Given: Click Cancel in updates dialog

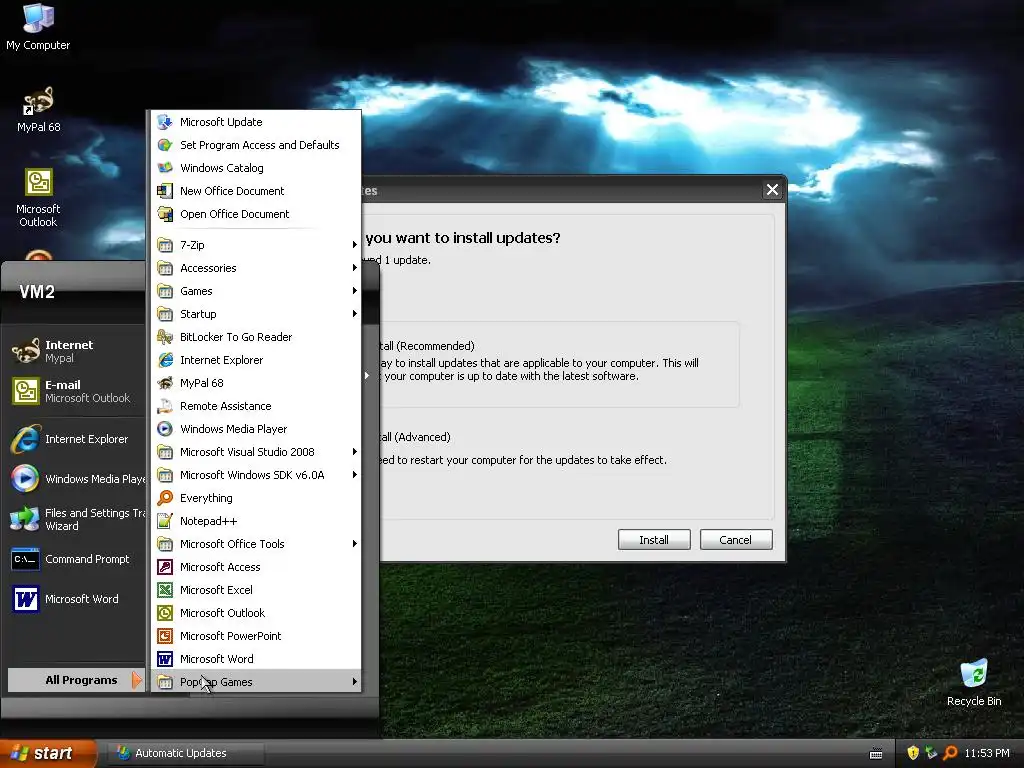Looking at the screenshot, I should (735, 539).
